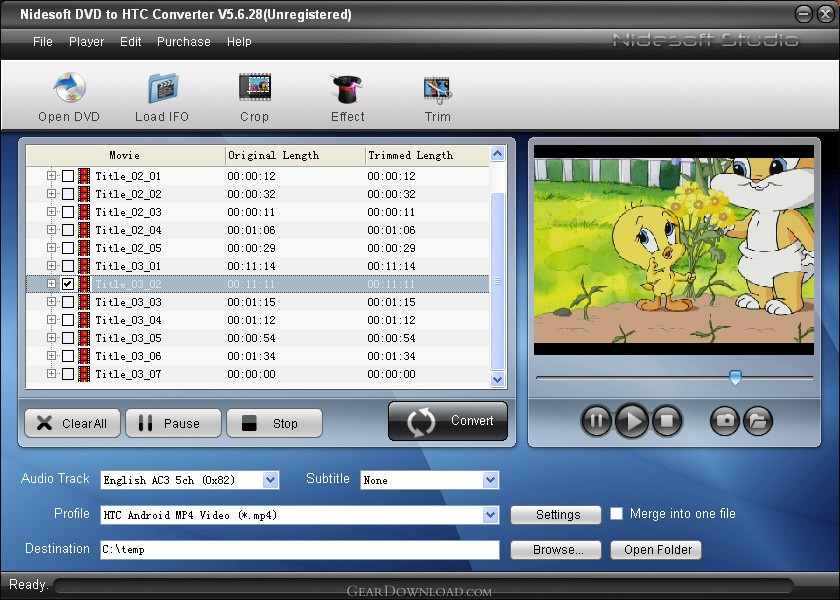This screenshot has height=600, width=840.
Task: Click film icon of Title_02_05
Action: 84,248
